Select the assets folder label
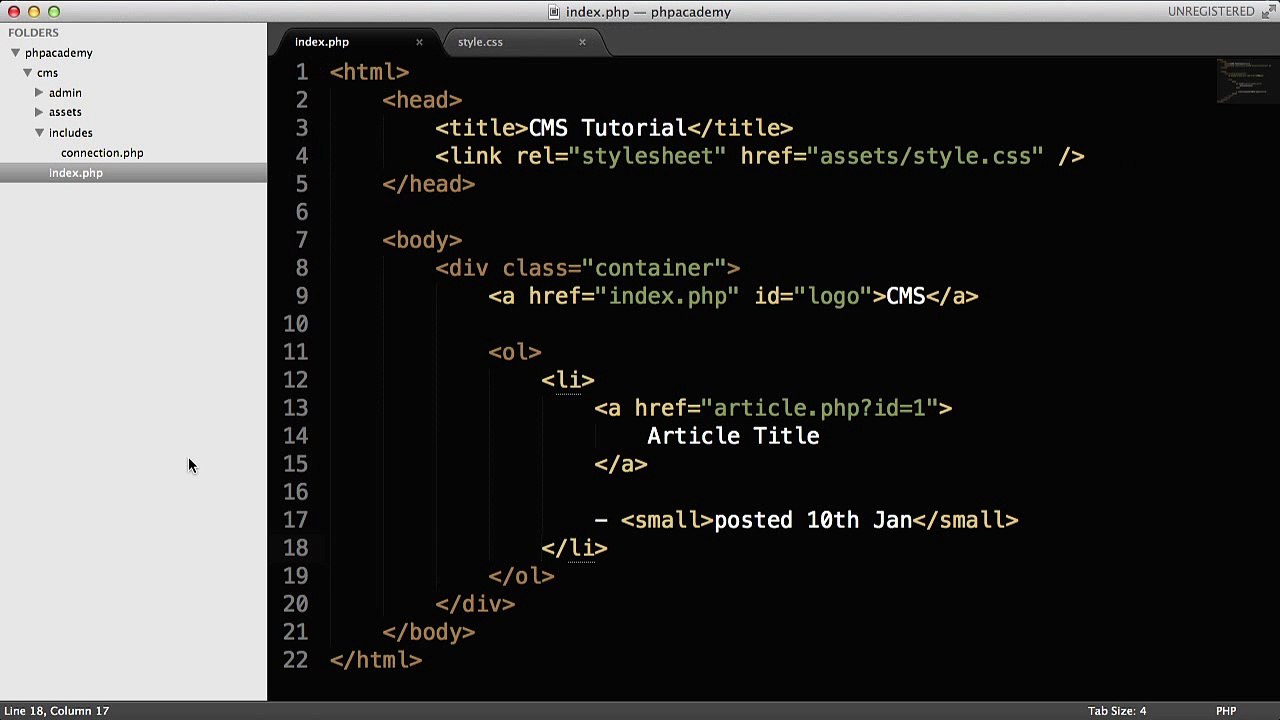Viewport: 1280px width, 720px height. [x=65, y=112]
